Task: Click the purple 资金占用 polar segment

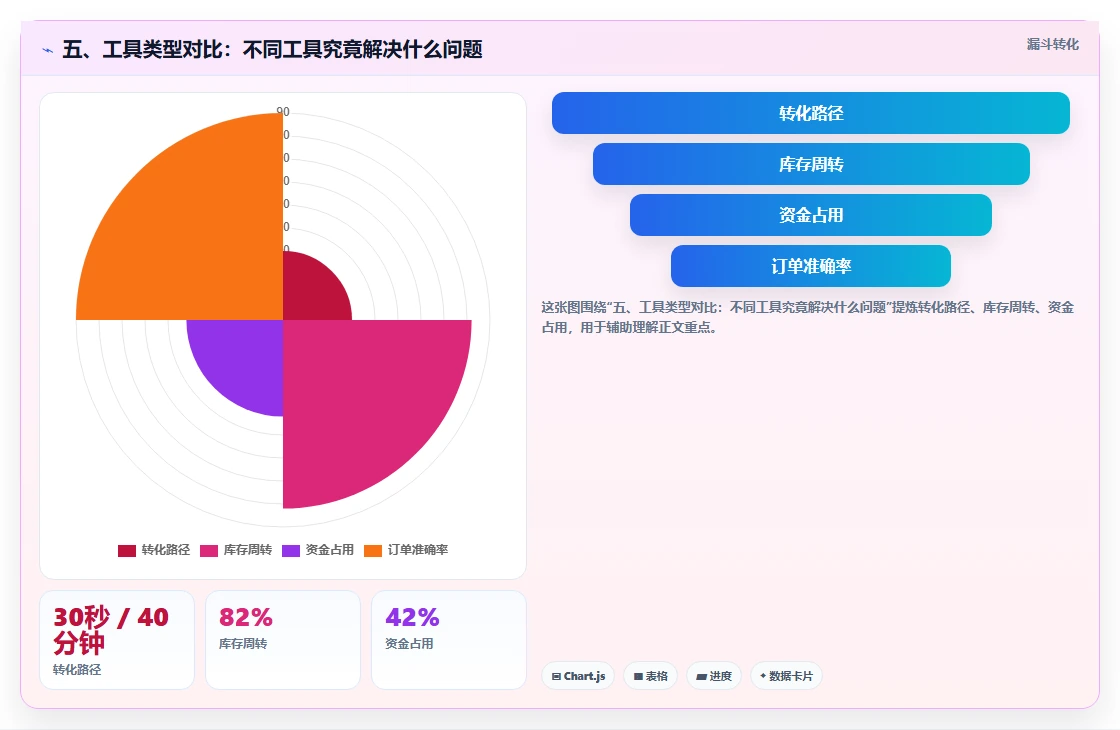Action: pos(243,357)
